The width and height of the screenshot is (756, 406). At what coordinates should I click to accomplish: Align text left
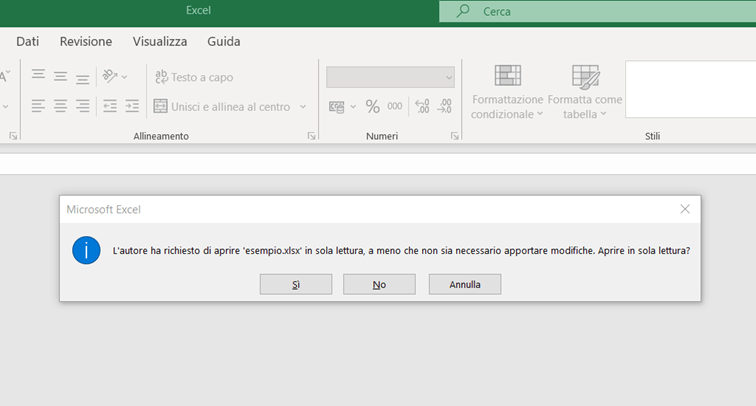click(38, 106)
